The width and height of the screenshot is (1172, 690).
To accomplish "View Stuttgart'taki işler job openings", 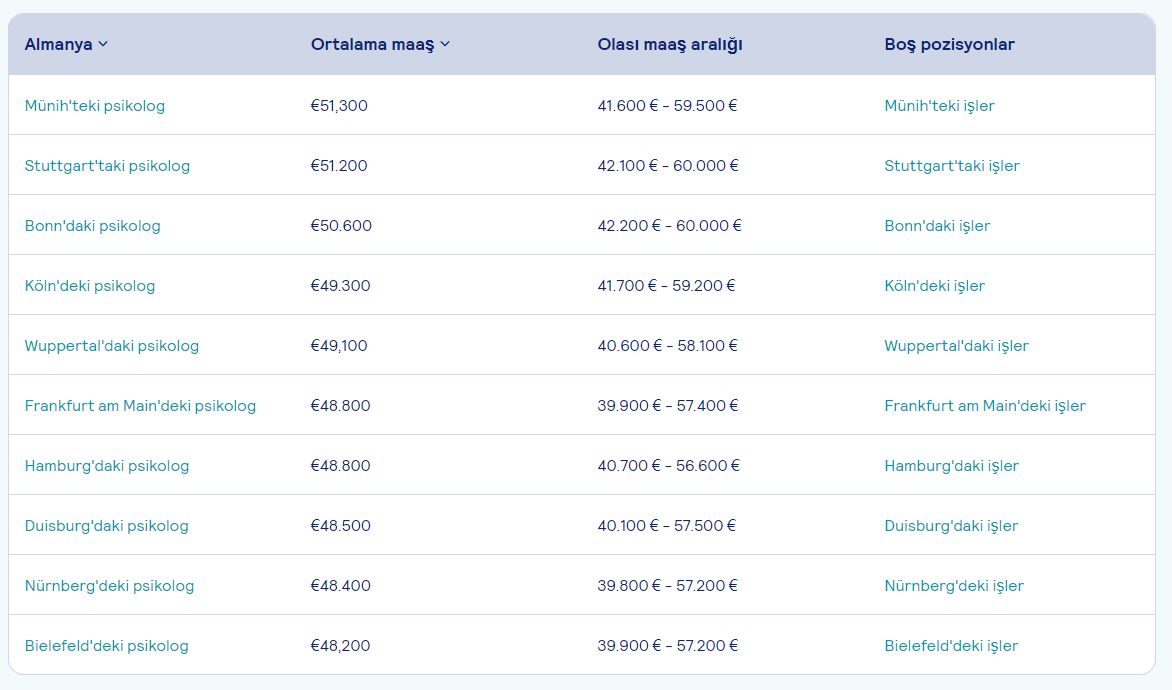I will [951, 166].
